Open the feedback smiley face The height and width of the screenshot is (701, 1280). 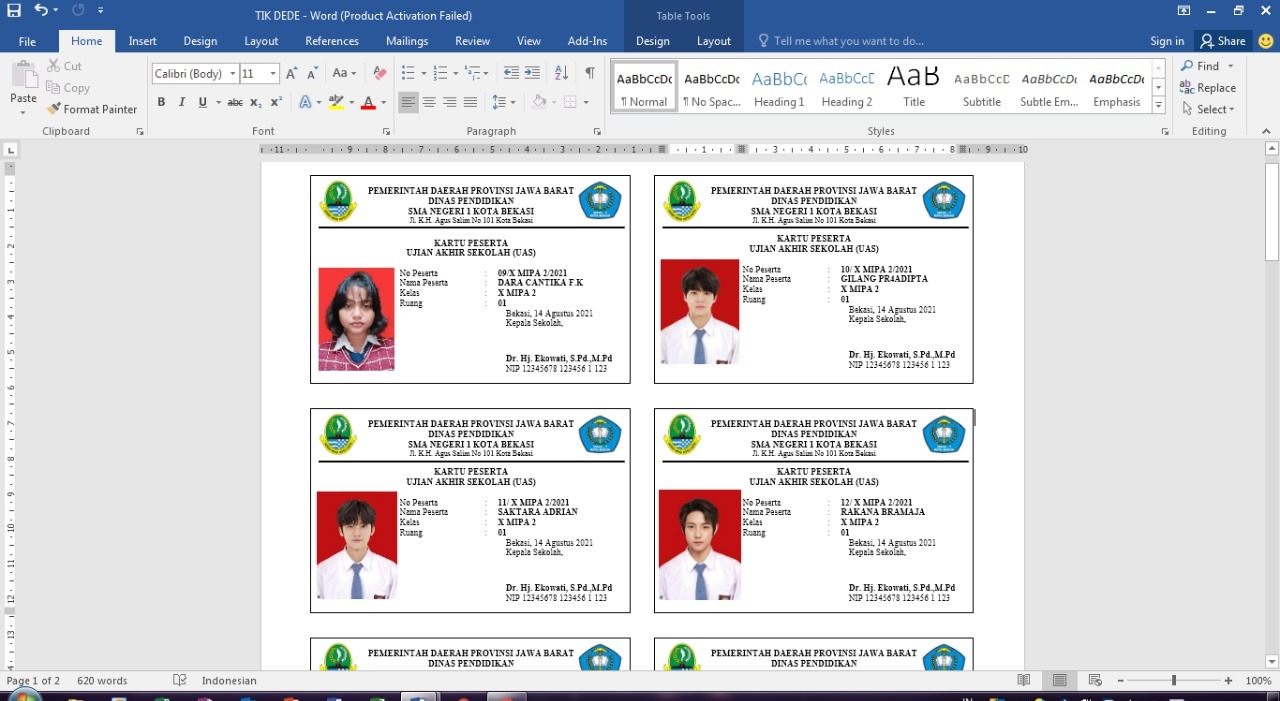[x=1266, y=41]
